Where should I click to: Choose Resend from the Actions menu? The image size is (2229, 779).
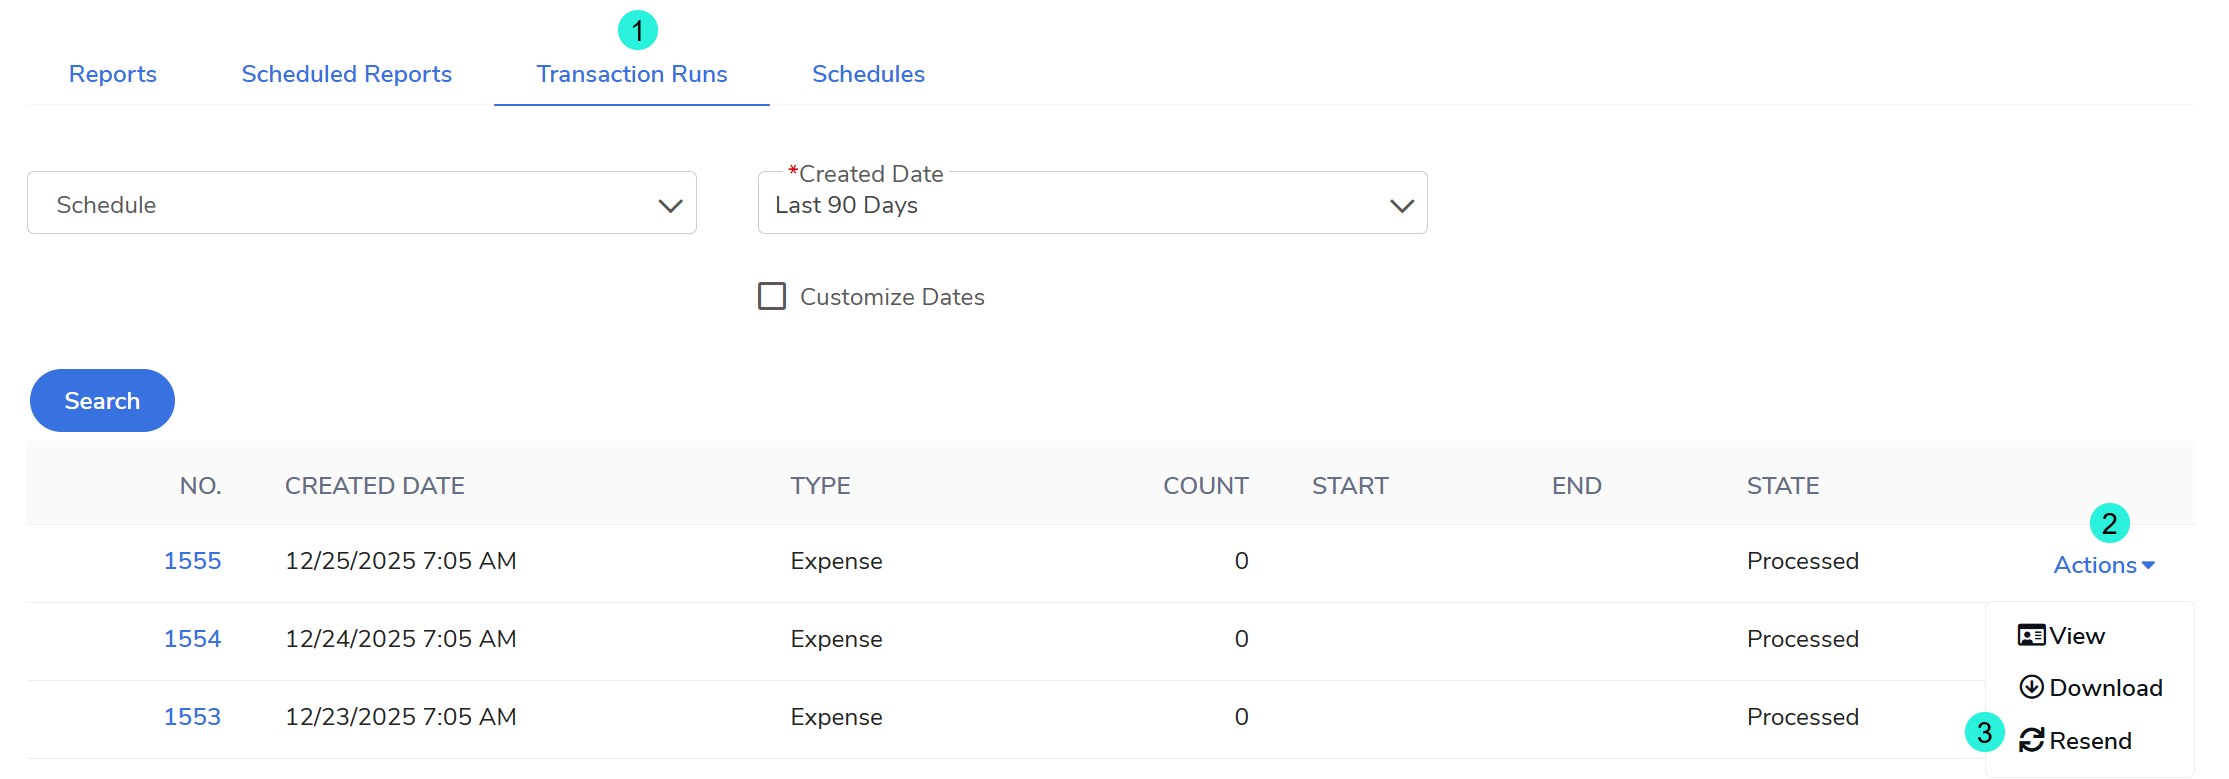(2090, 741)
